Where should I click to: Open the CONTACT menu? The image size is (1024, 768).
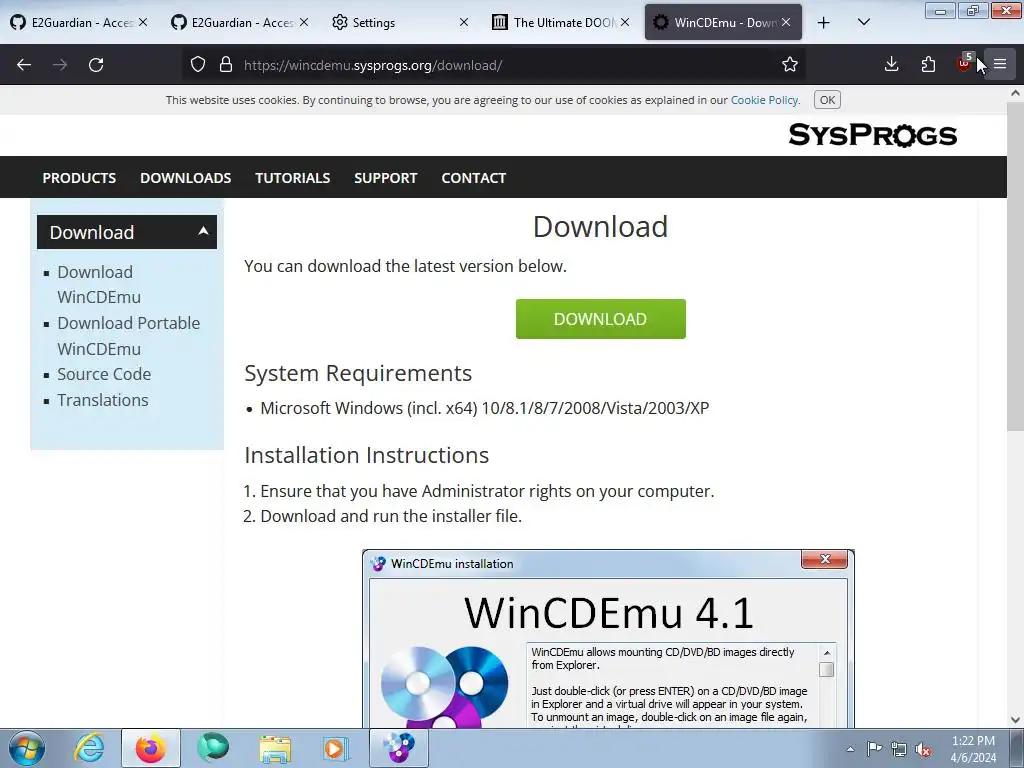[x=473, y=178]
